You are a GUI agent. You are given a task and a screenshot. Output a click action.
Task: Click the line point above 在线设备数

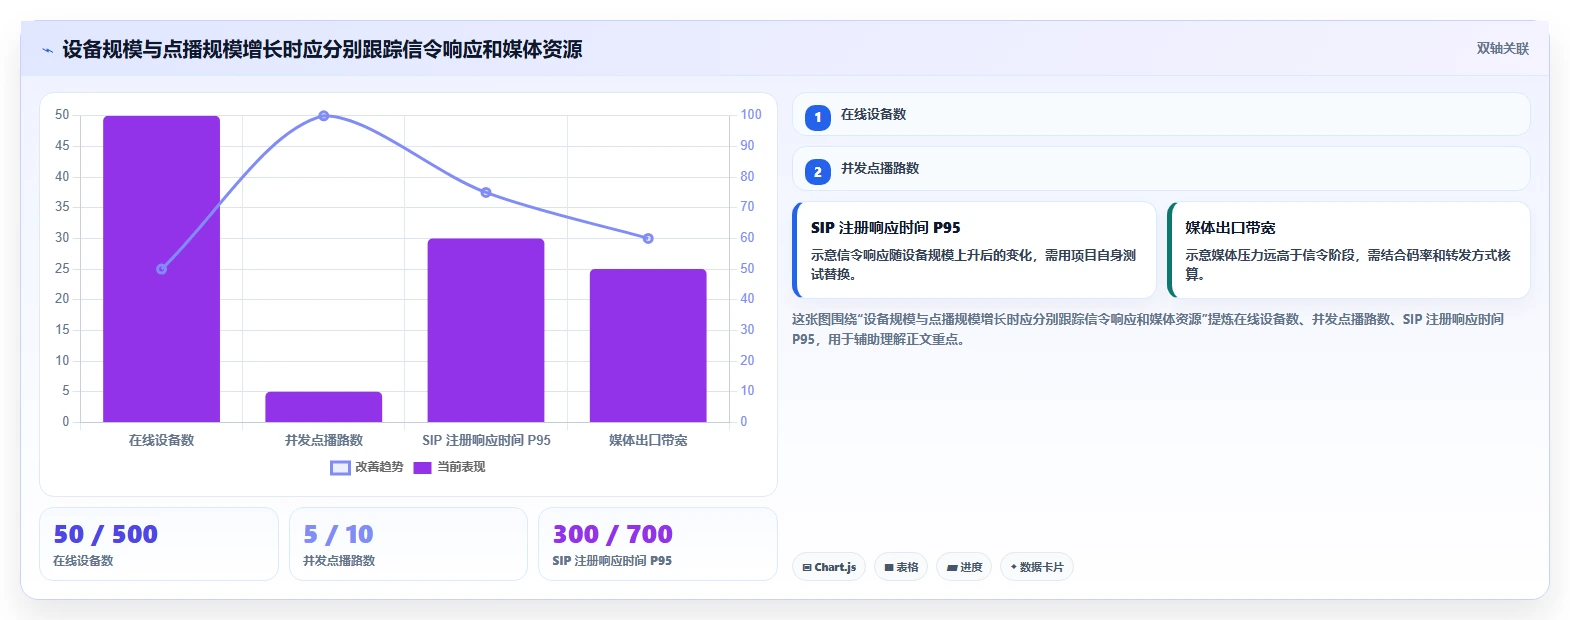161,269
